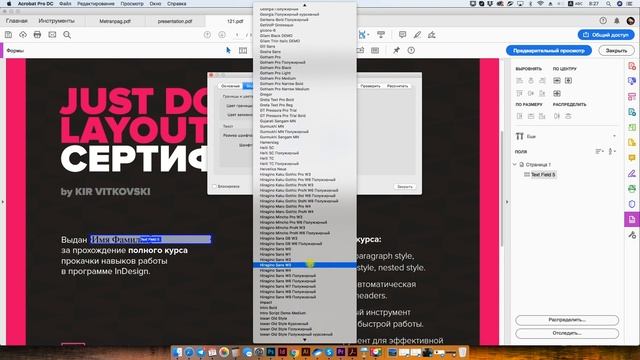Click the user avatar in top right
This screenshot has width=640, height=360.
coord(631,21)
